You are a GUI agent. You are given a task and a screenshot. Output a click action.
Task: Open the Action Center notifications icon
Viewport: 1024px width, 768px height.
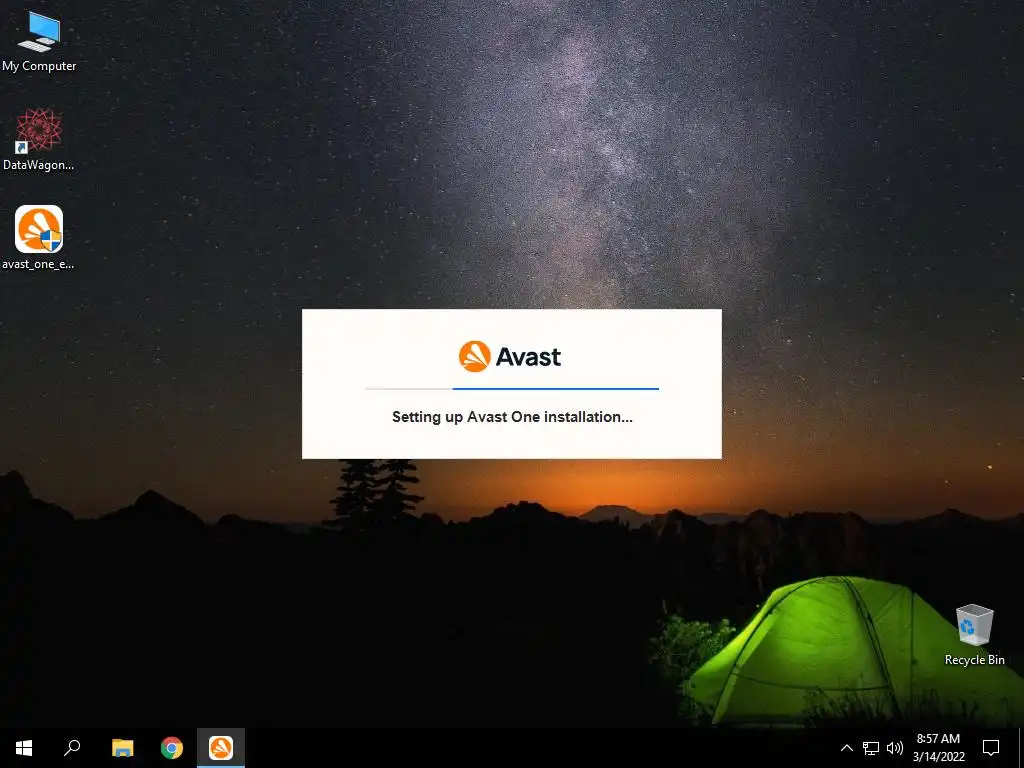tap(991, 748)
